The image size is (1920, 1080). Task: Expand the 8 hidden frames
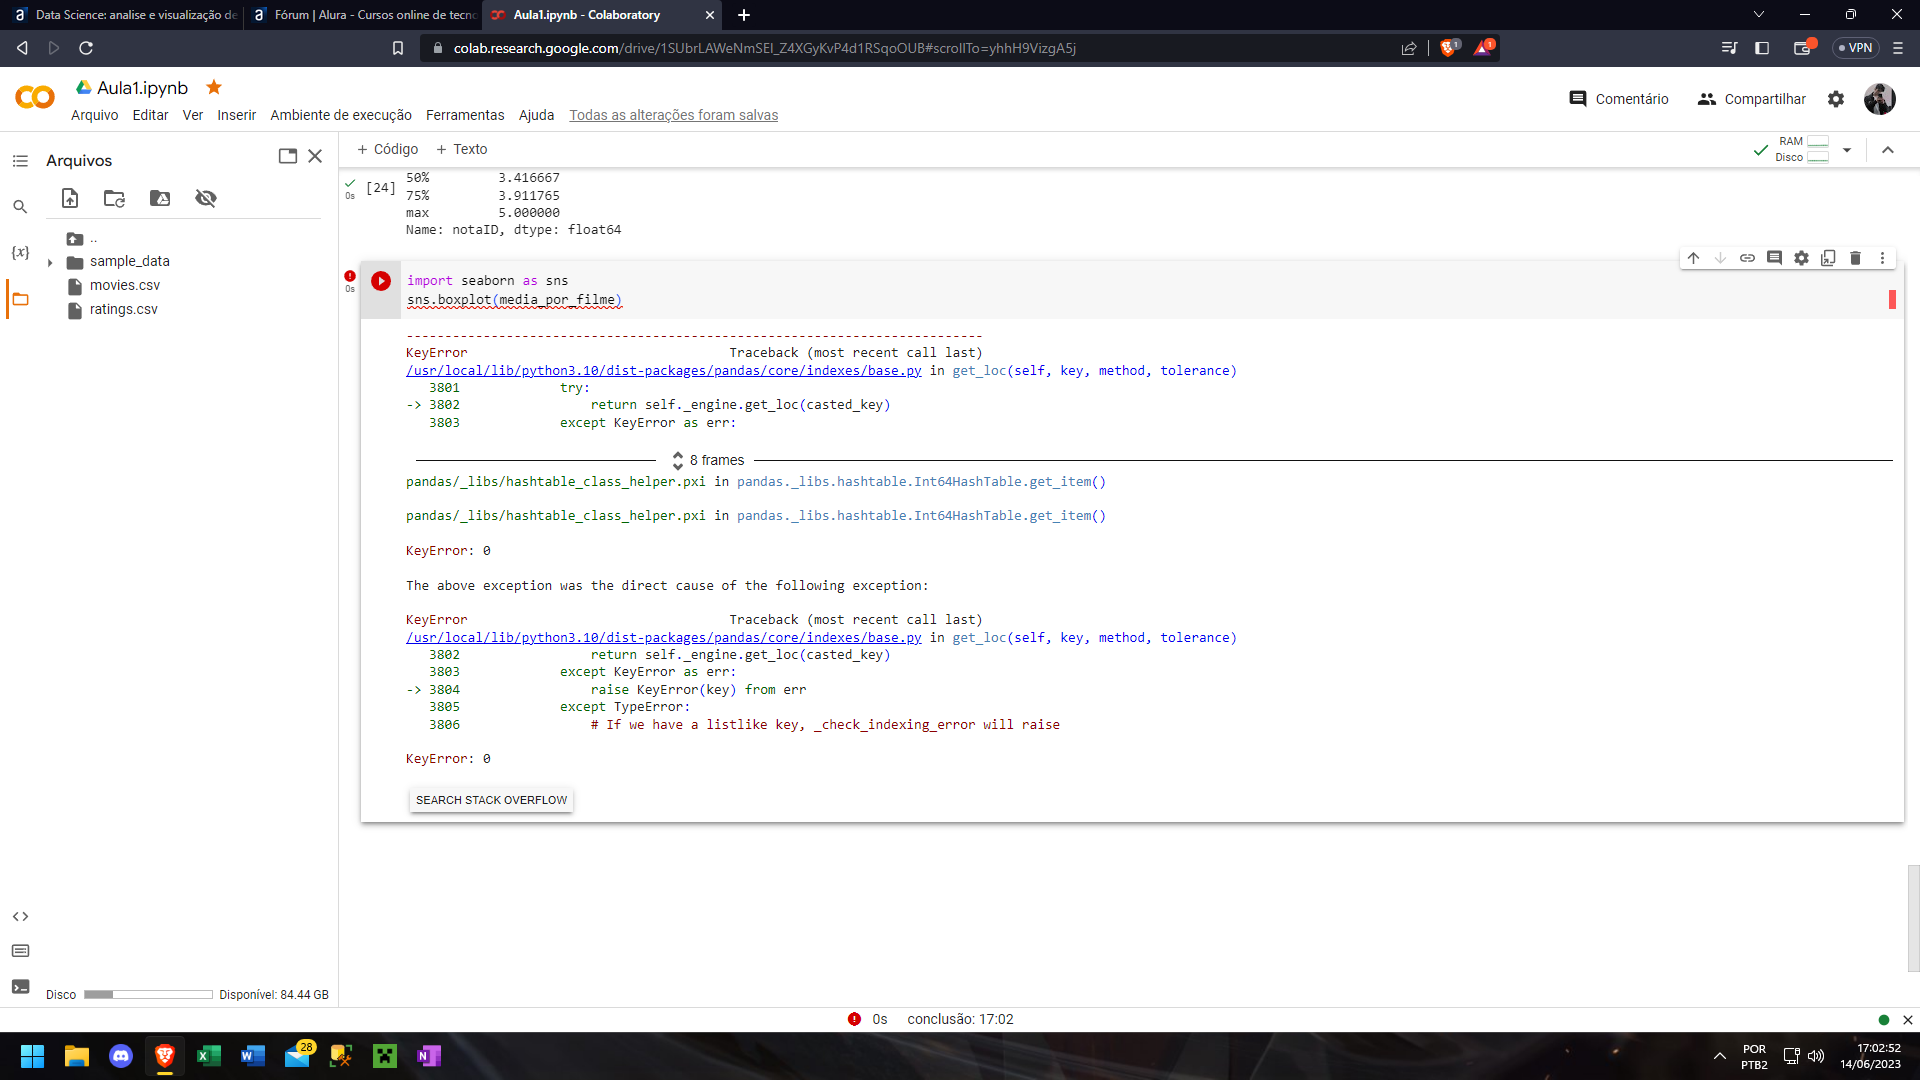pos(708,460)
